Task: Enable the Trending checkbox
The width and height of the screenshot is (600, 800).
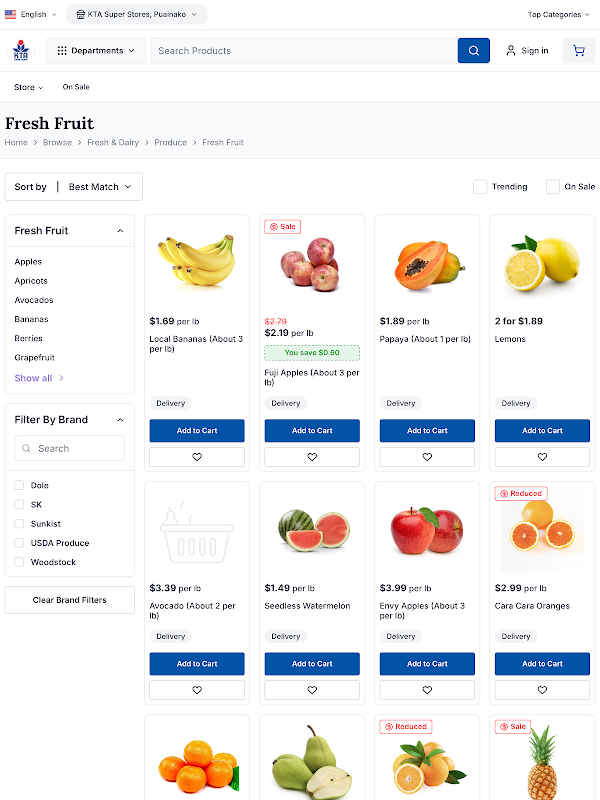Action: pos(480,187)
